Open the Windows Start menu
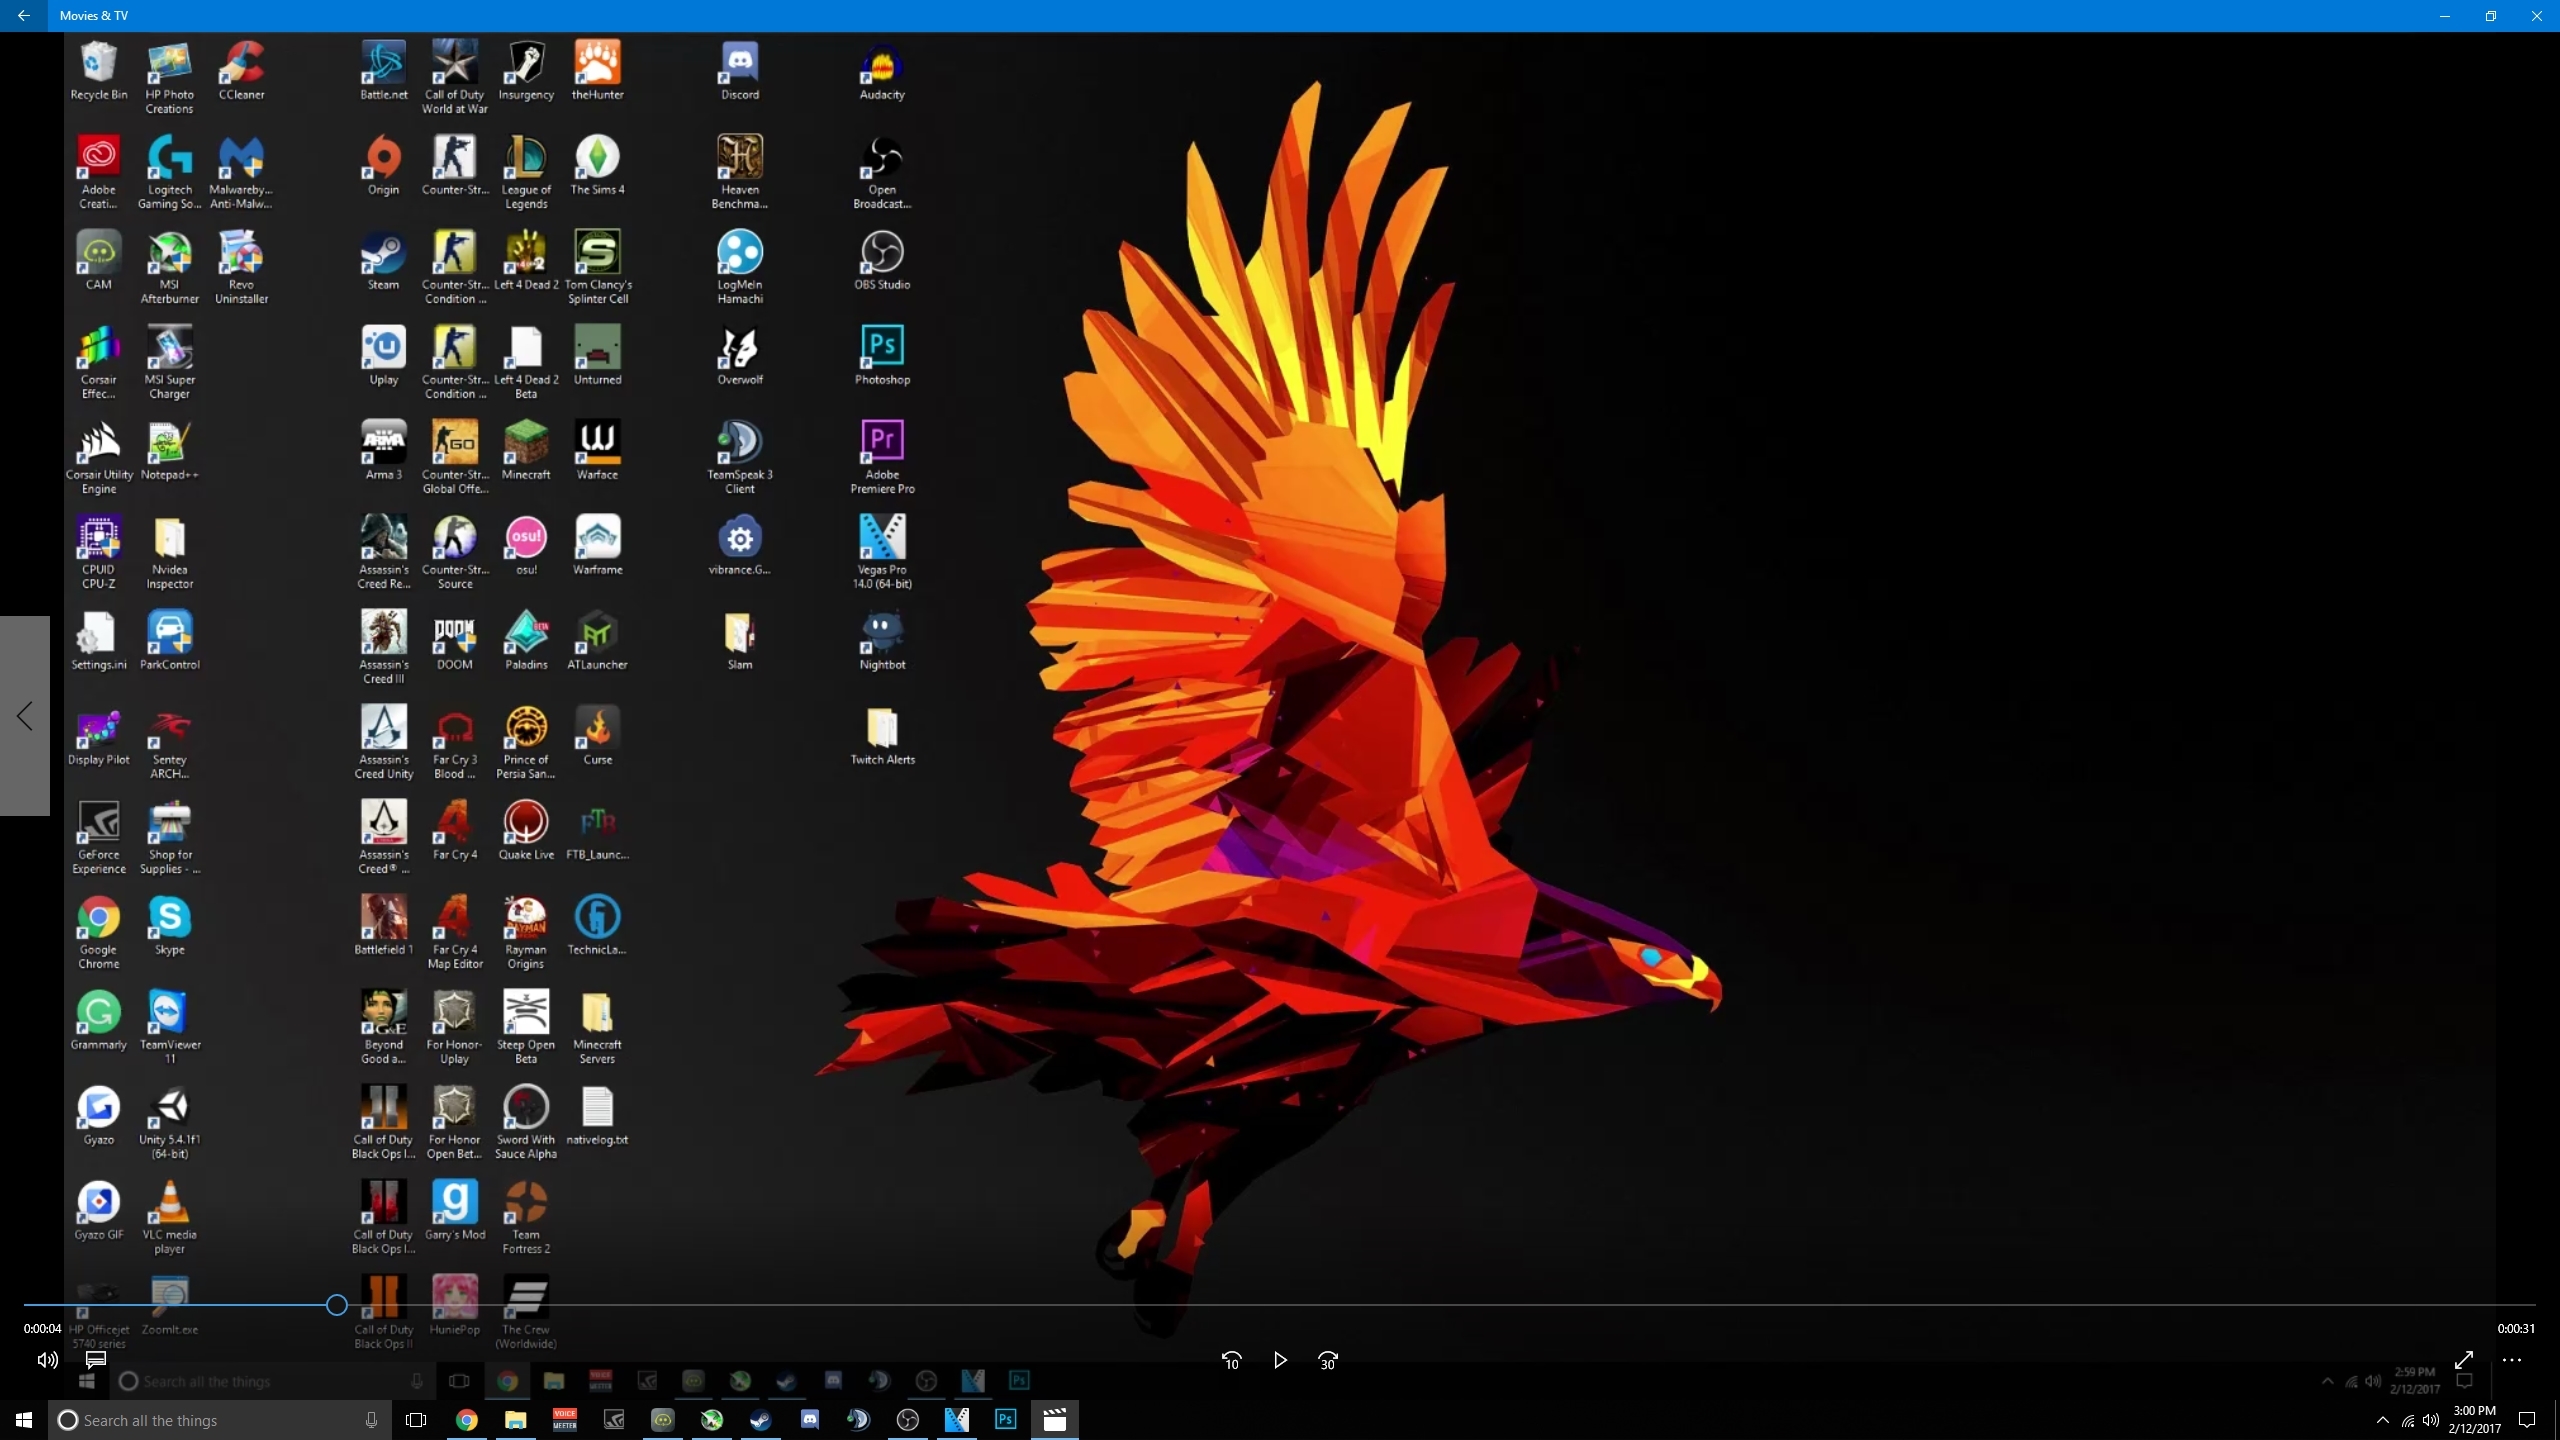The image size is (2560, 1440). click(24, 1420)
